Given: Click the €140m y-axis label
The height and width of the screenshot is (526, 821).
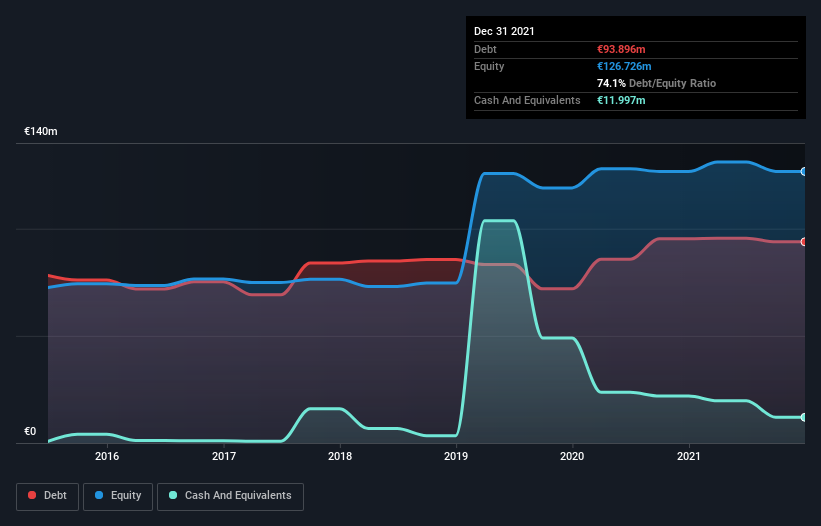Looking at the screenshot, I should coord(41,131).
